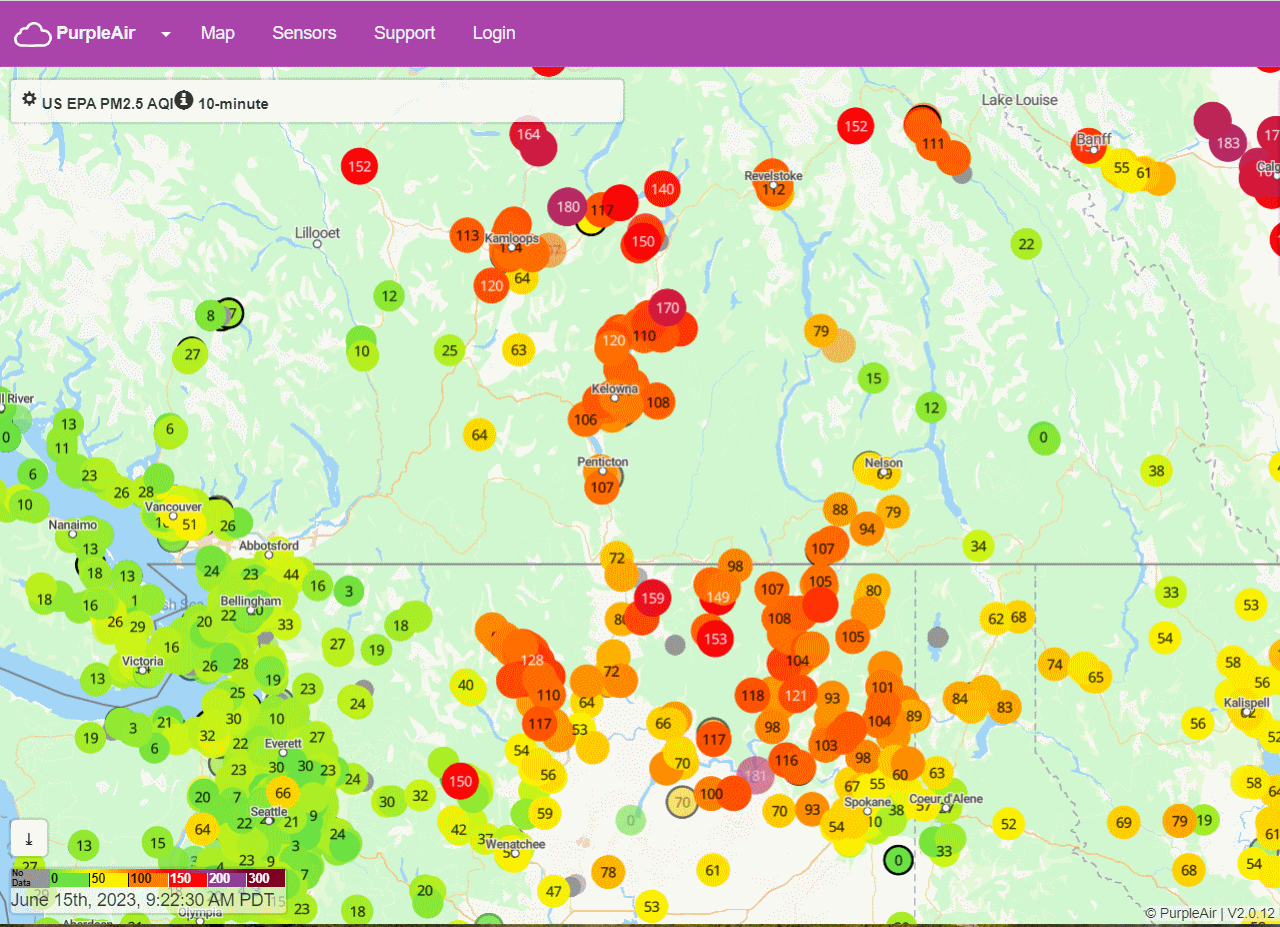Click the 164 sensor marker at top
Screen dimensions: 1280x927
pos(528,134)
